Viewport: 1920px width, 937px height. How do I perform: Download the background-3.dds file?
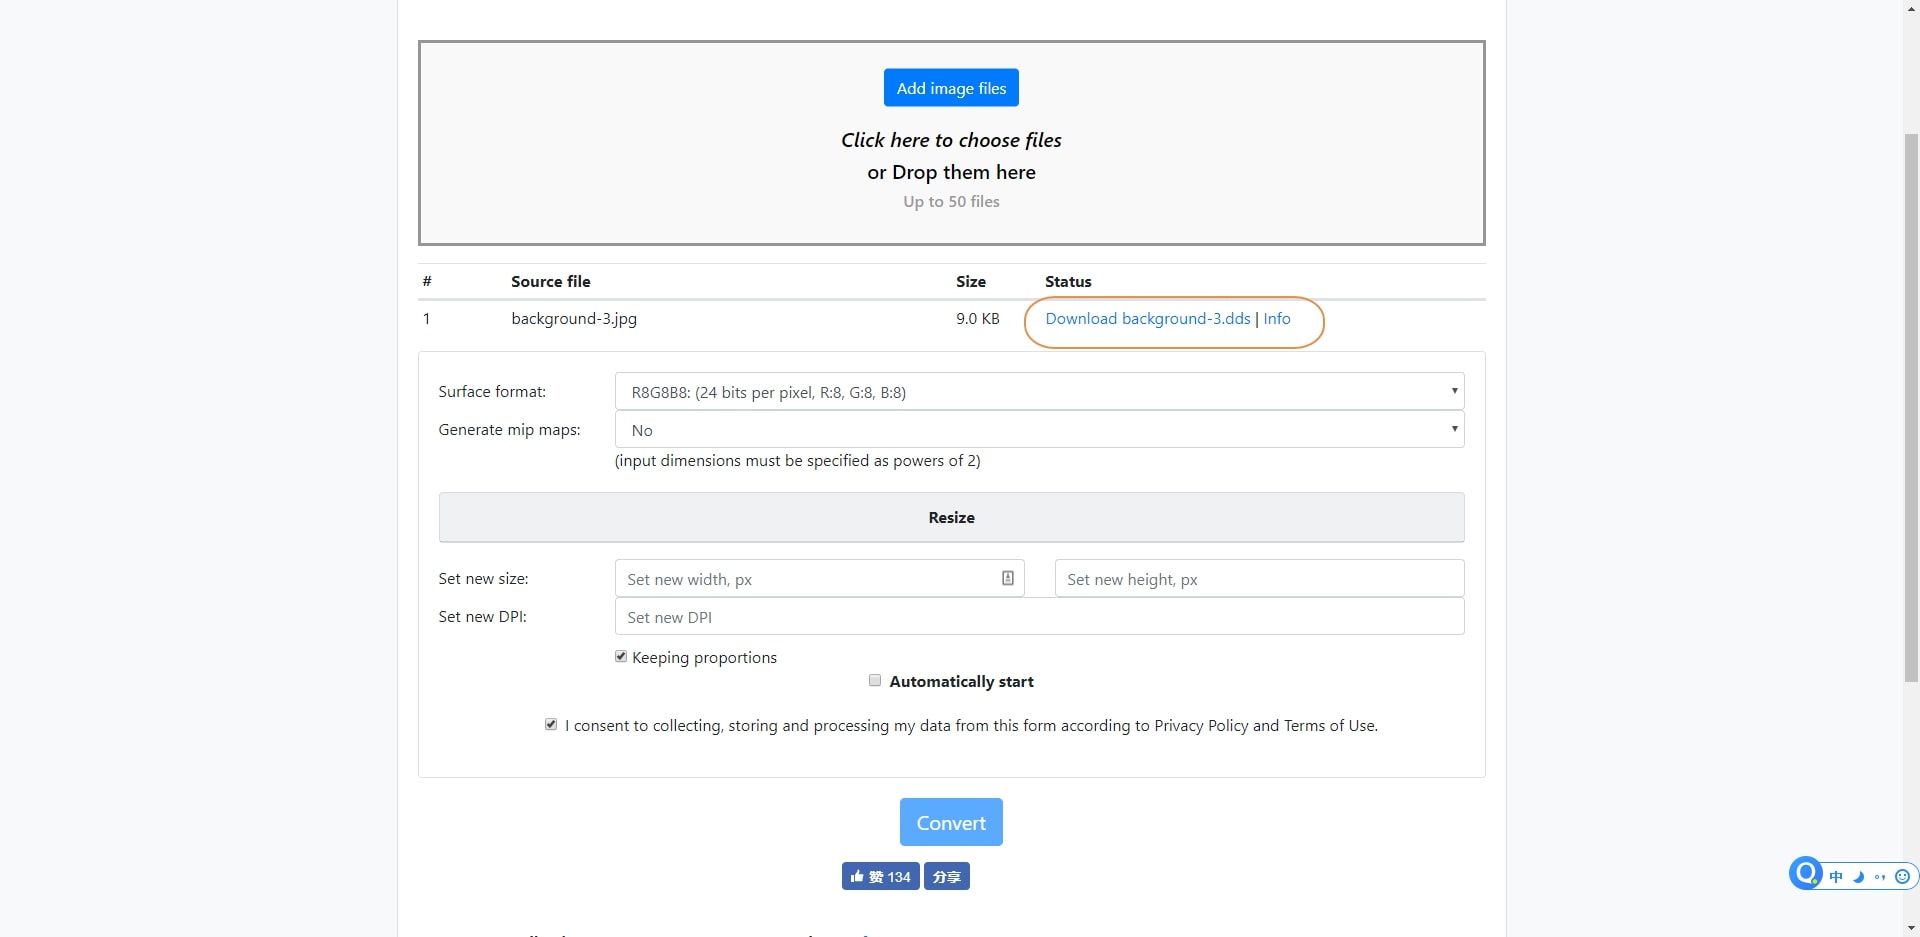[1147, 319]
